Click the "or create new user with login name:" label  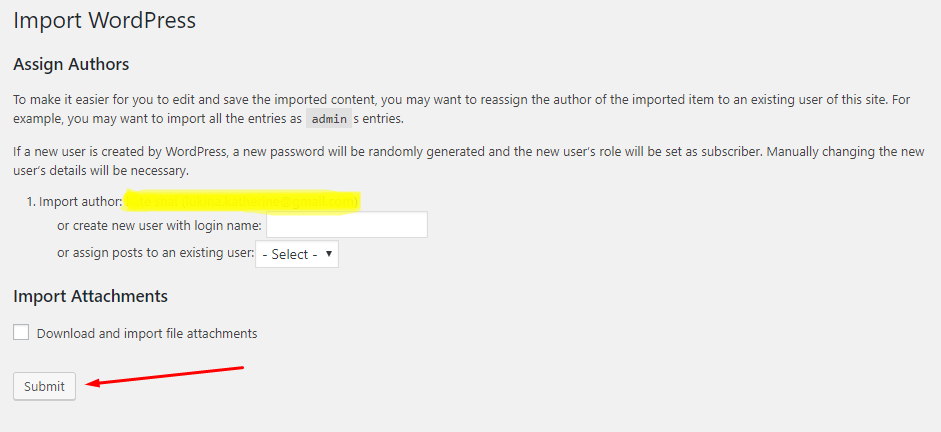[x=159, y=226]
